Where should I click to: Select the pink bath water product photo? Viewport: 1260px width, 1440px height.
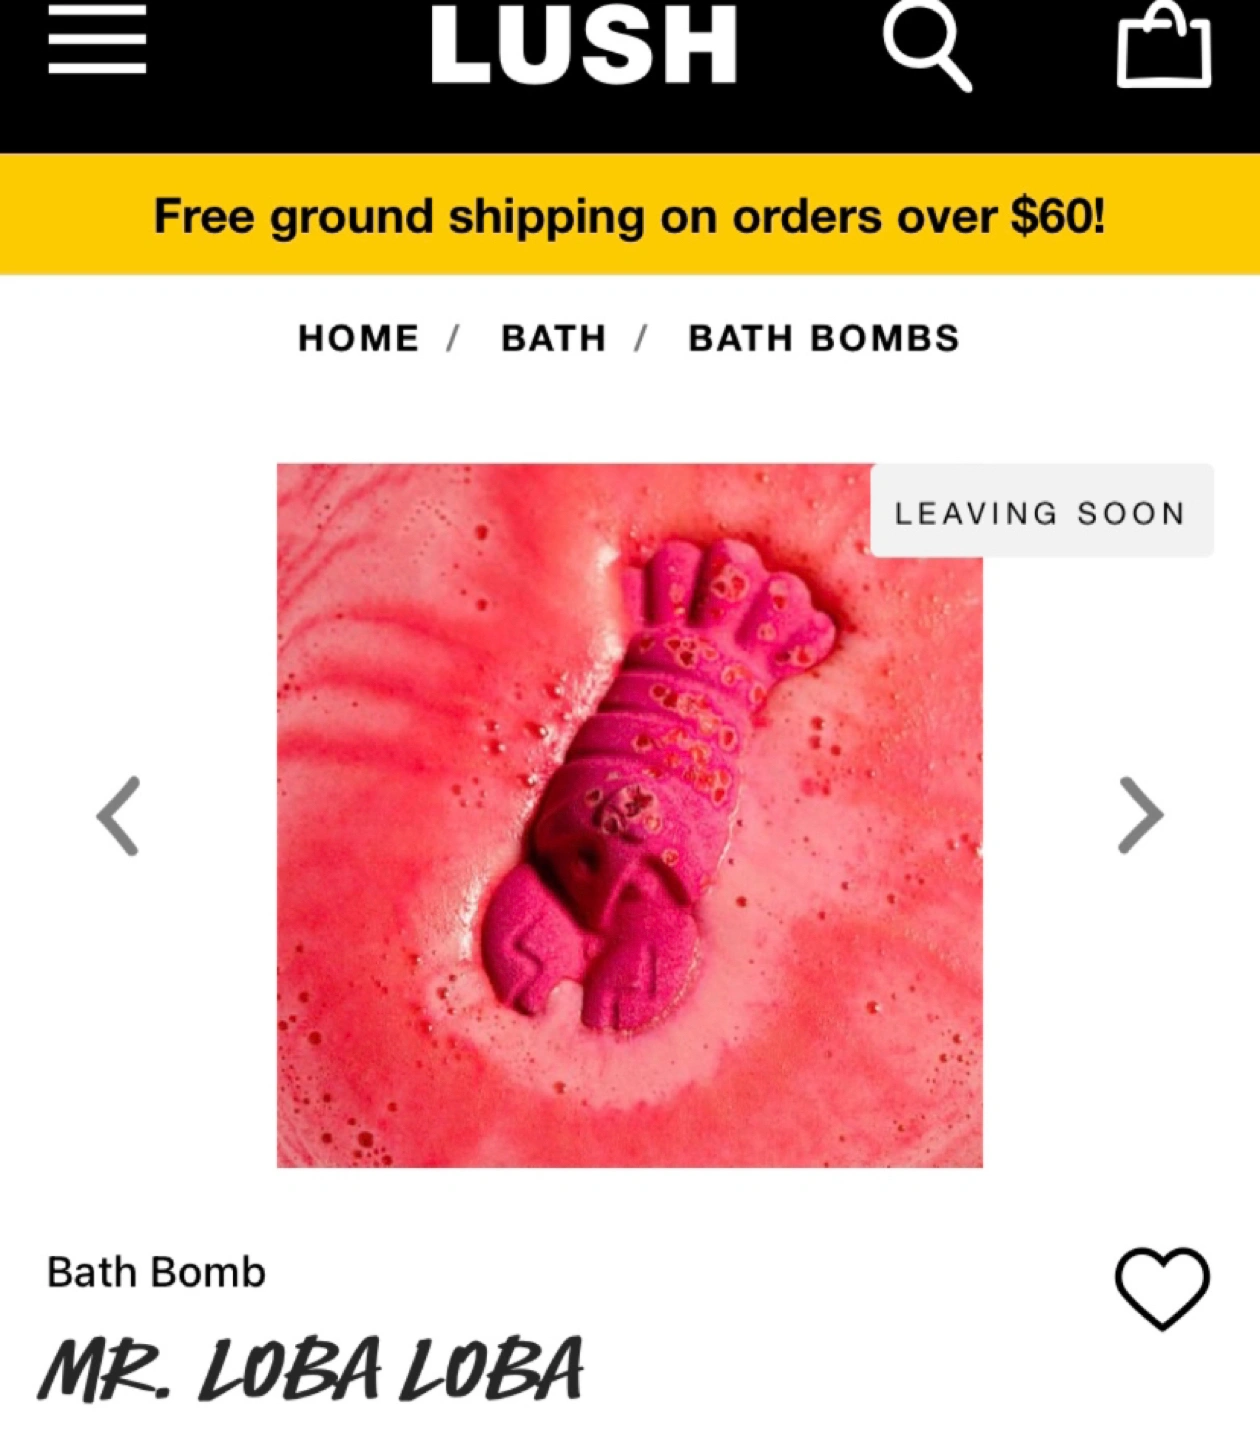pos(630,815)
